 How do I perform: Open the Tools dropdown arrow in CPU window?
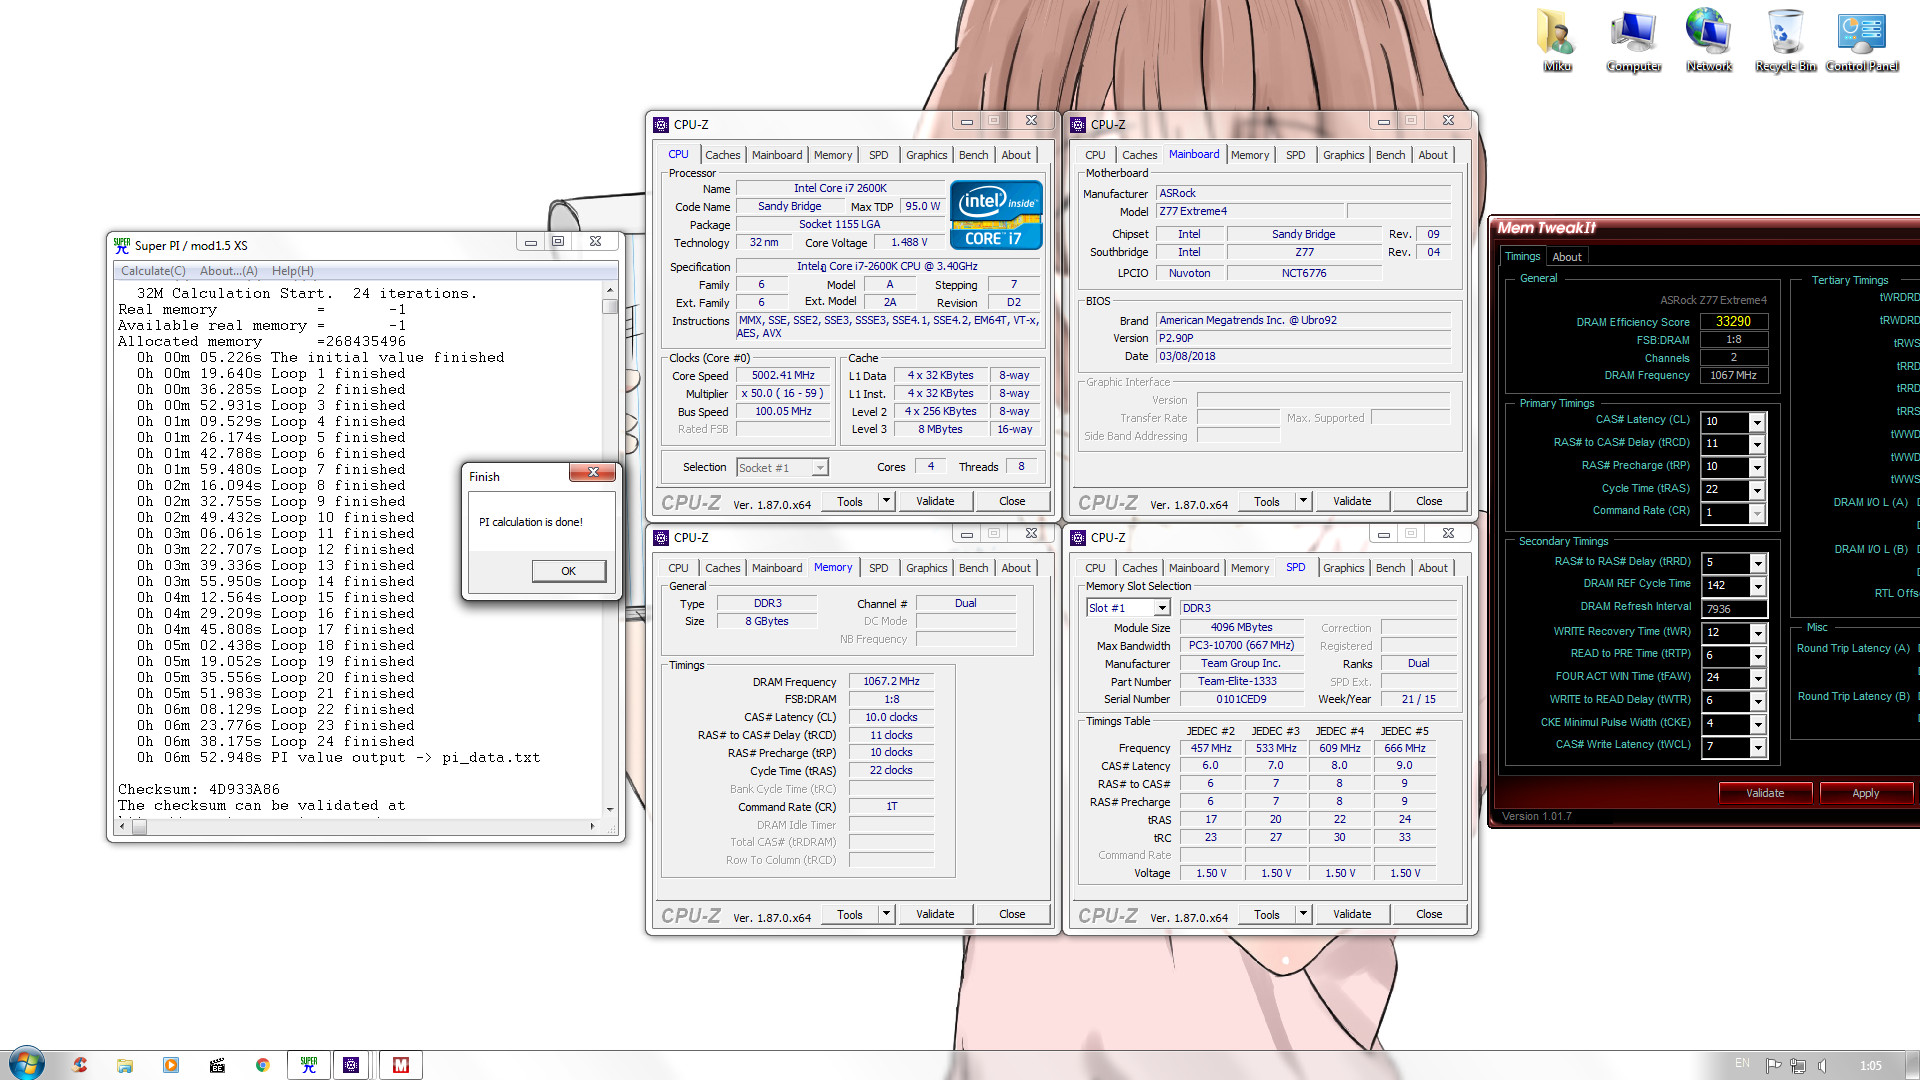click(886, 501)
